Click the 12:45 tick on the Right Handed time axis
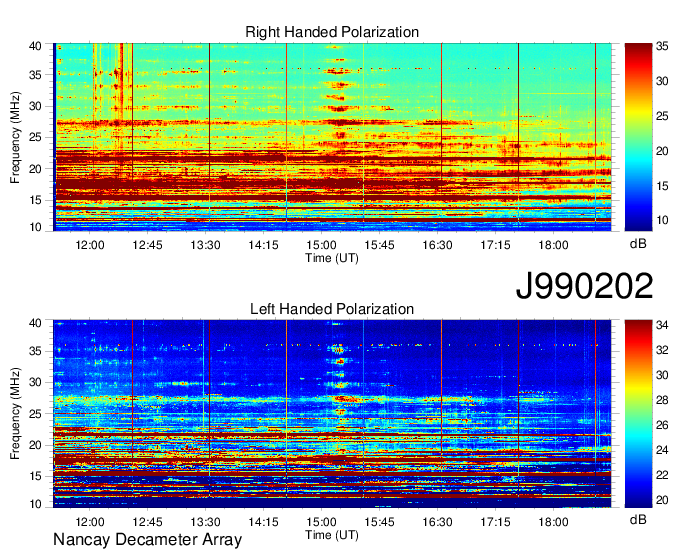This screenshot has height=552, width=680. coord(147,245)
